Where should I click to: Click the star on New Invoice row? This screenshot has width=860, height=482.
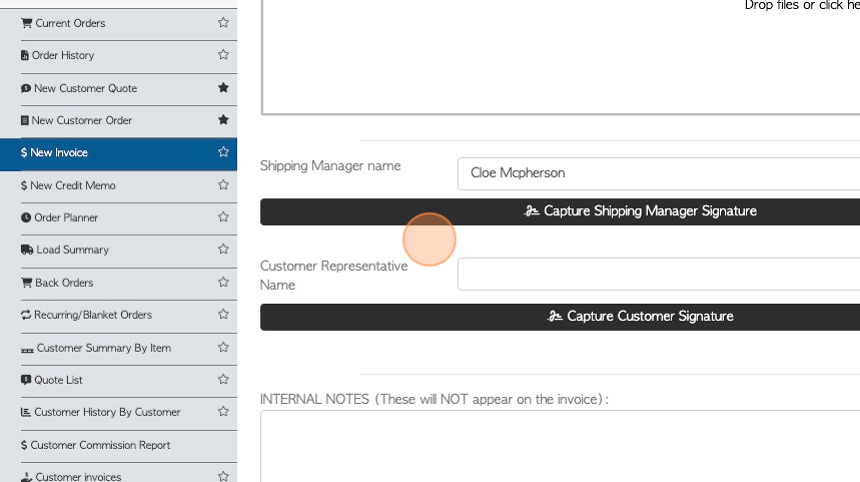click(223, 152)
